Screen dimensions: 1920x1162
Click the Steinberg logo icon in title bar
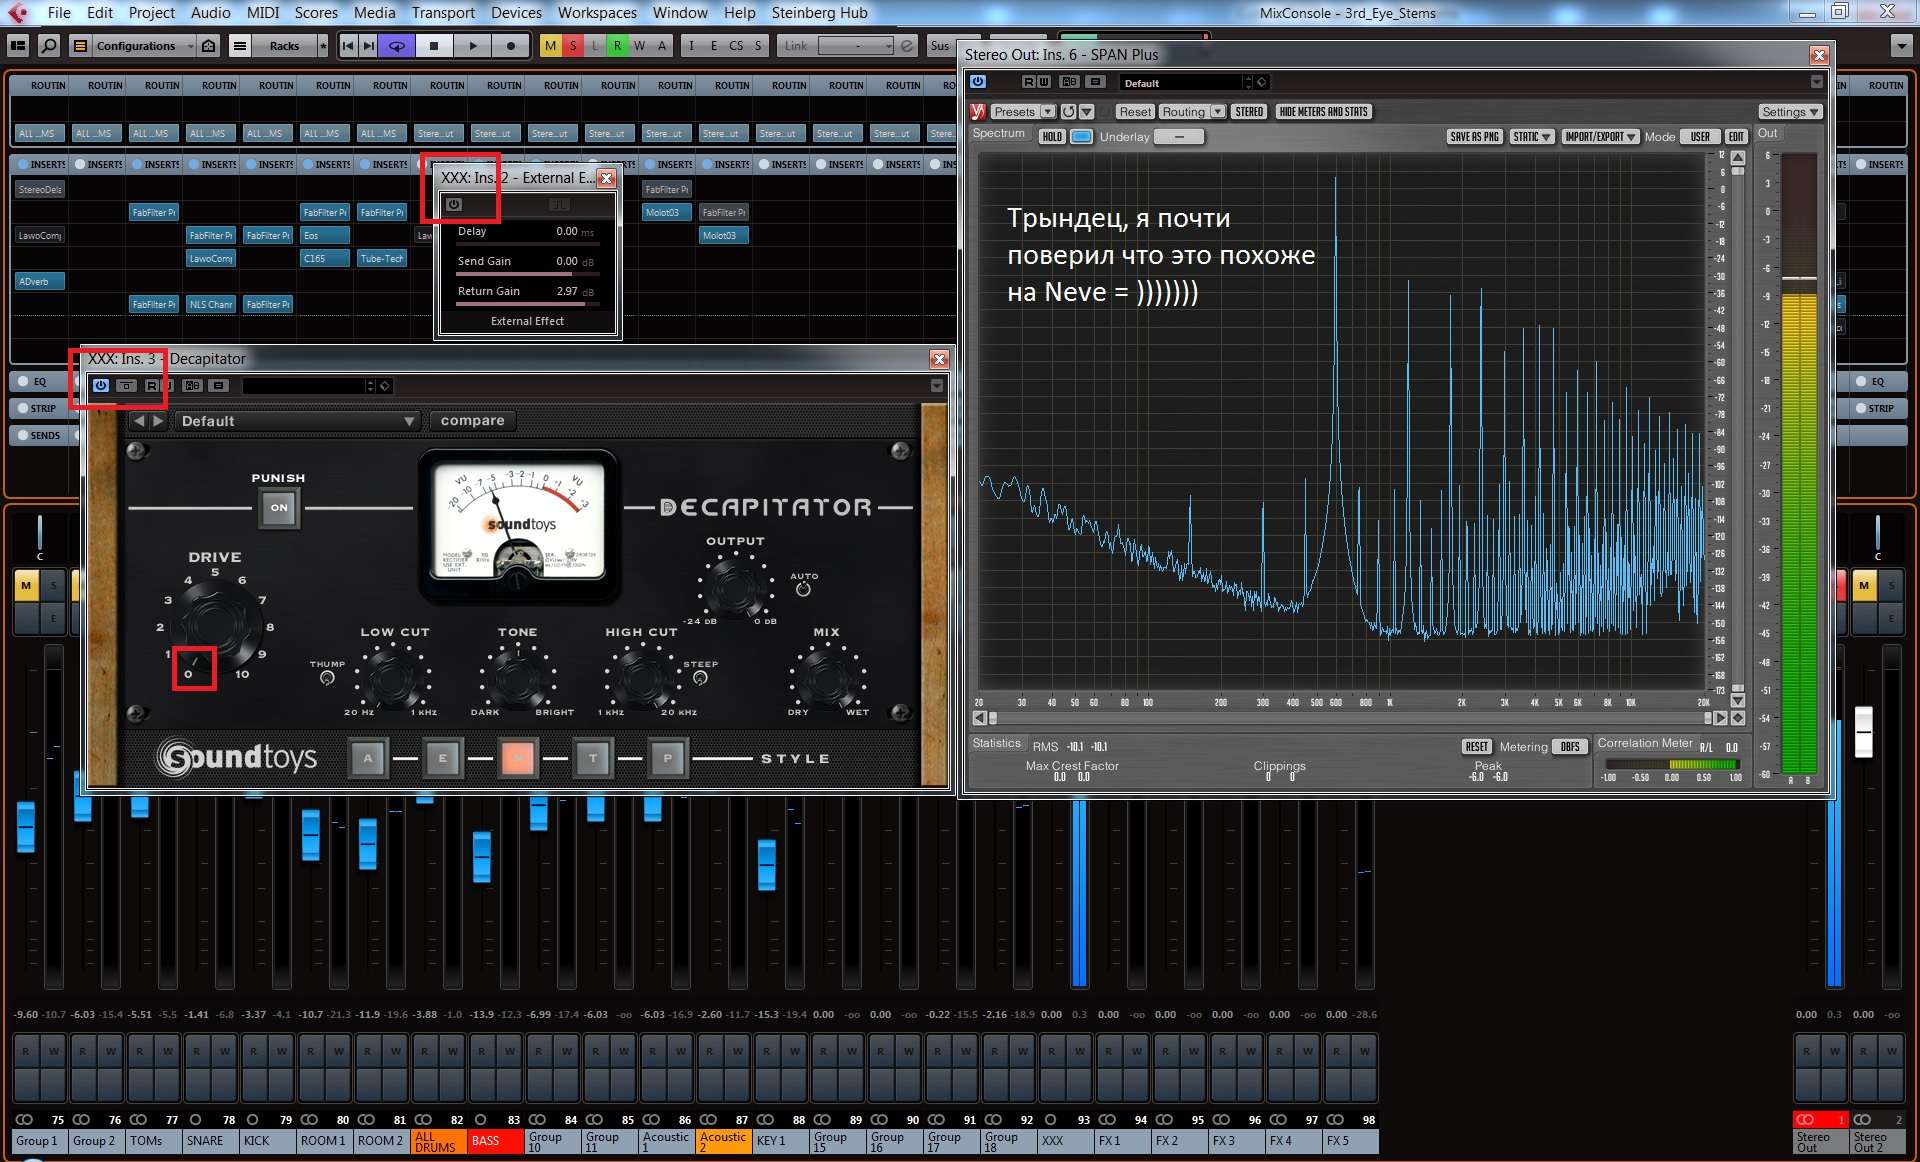(17, 13)
